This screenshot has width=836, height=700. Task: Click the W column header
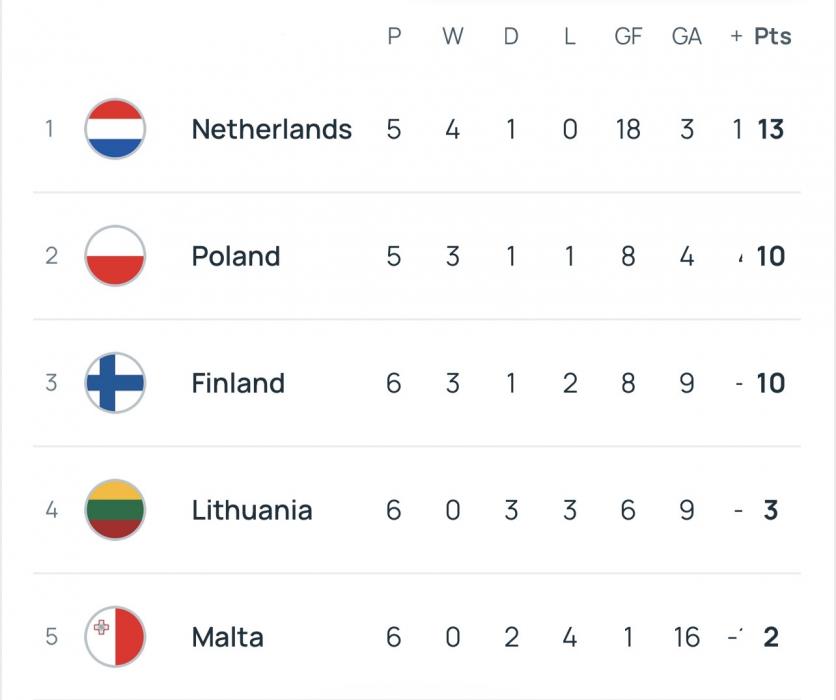click(452, 37)
